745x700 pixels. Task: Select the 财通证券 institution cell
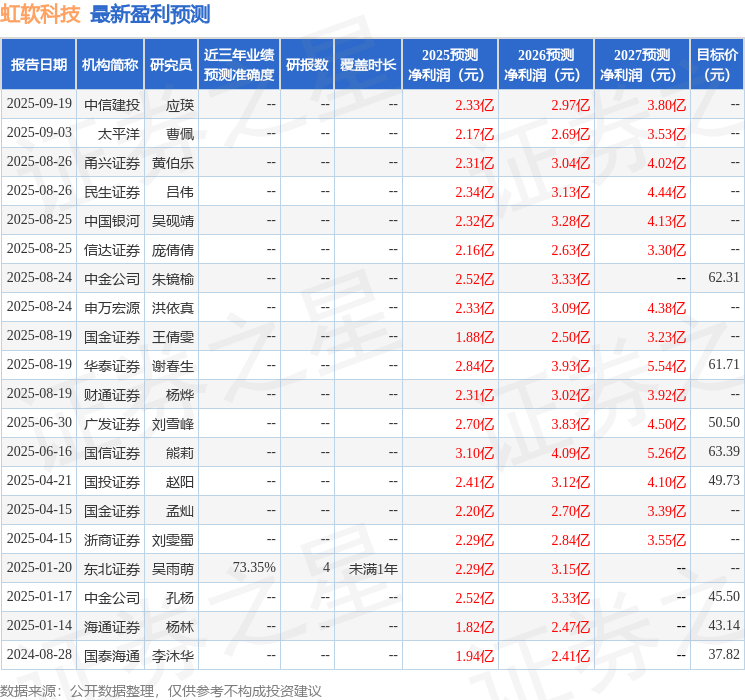click(112, 395)
